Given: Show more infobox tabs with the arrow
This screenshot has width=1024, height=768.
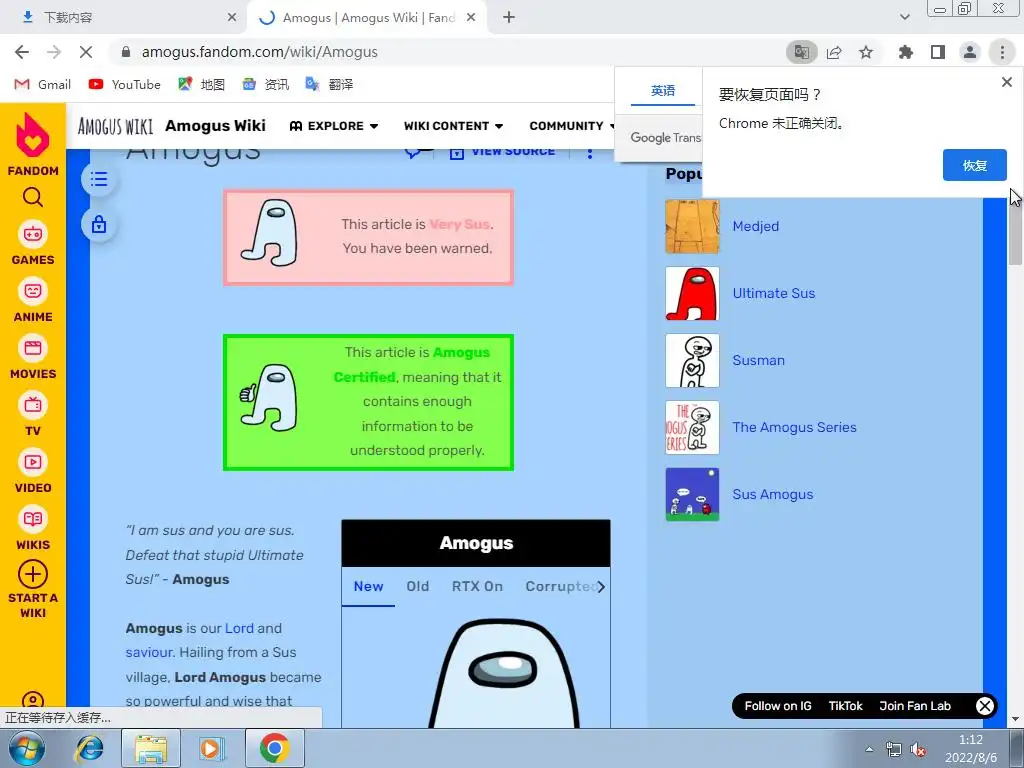Looking at the screenshot, I should coord(601,587).
